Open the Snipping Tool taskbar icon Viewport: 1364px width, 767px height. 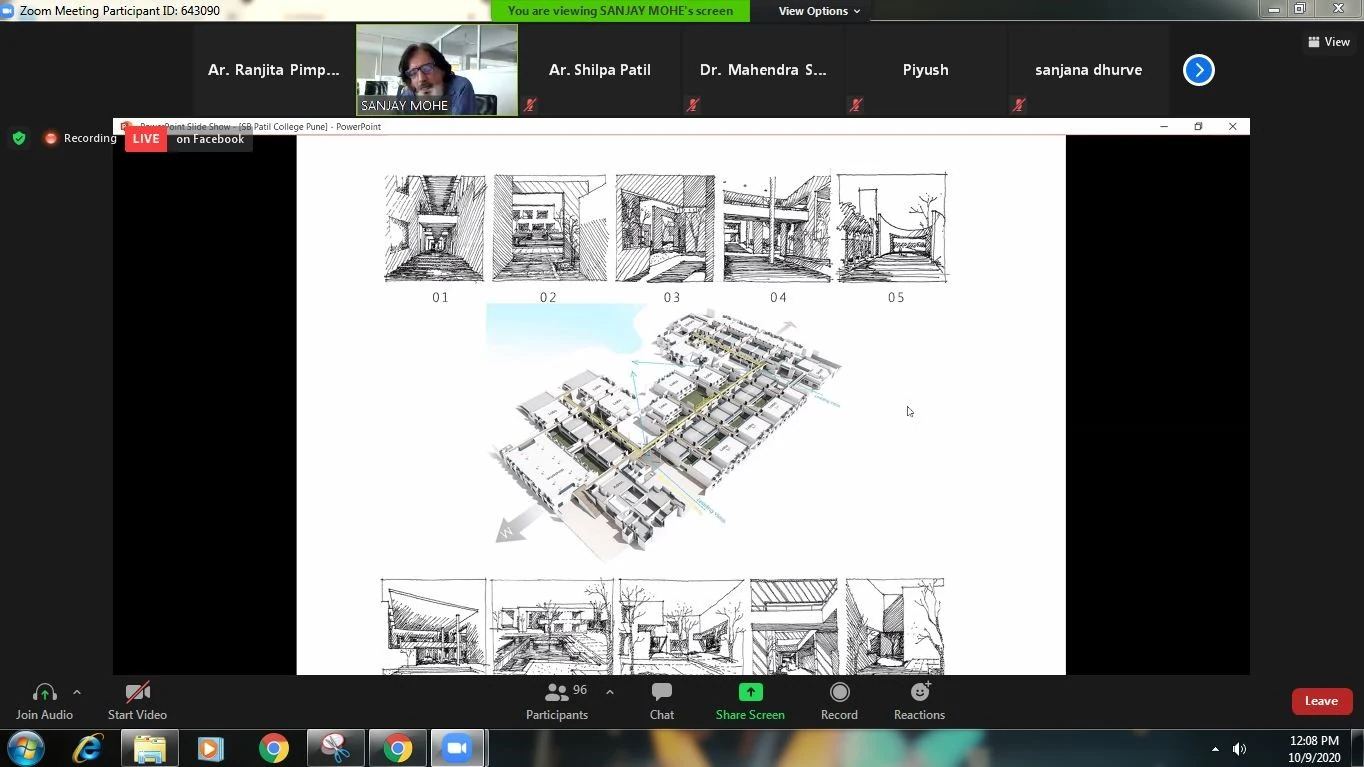coord(335,748)
